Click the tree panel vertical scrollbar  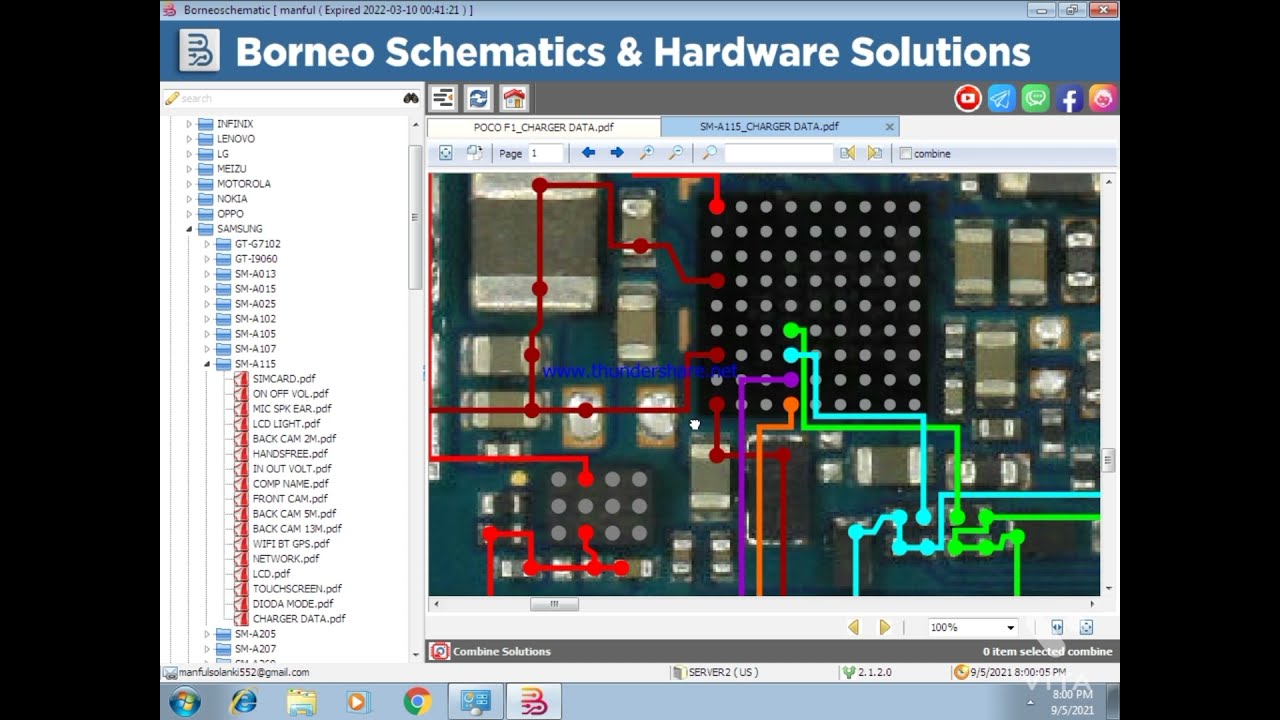tap(416, 215)
